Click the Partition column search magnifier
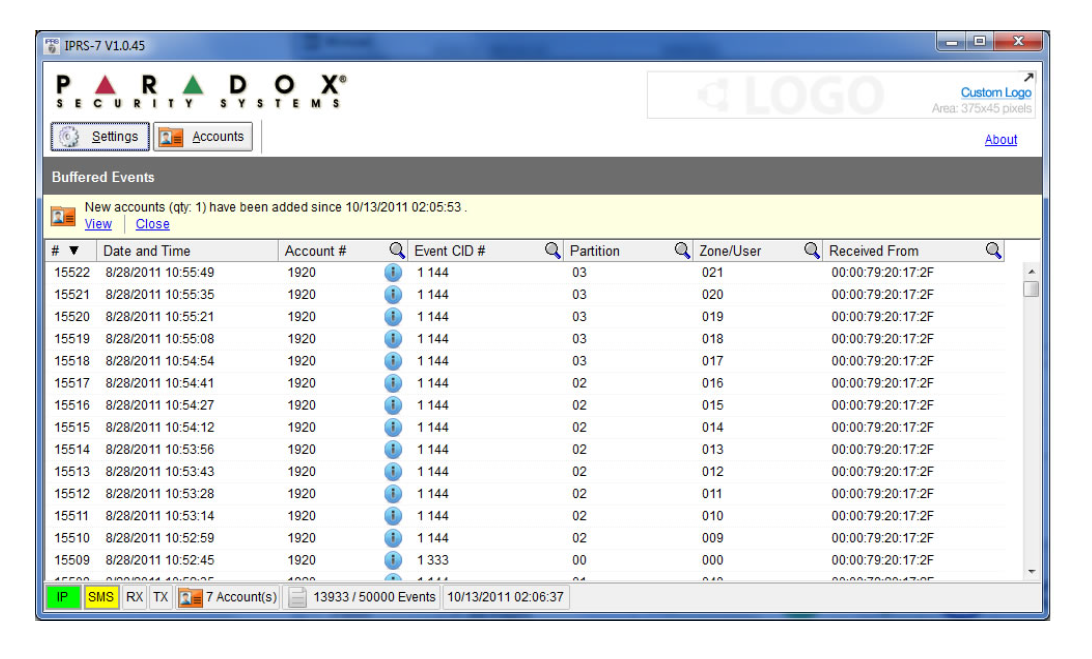 (682, 251)
